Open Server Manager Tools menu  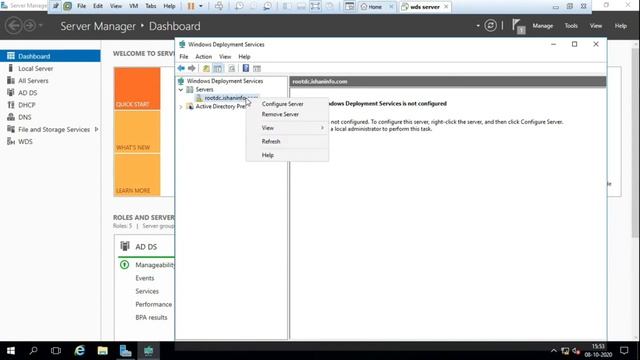(x=571, y=26)
